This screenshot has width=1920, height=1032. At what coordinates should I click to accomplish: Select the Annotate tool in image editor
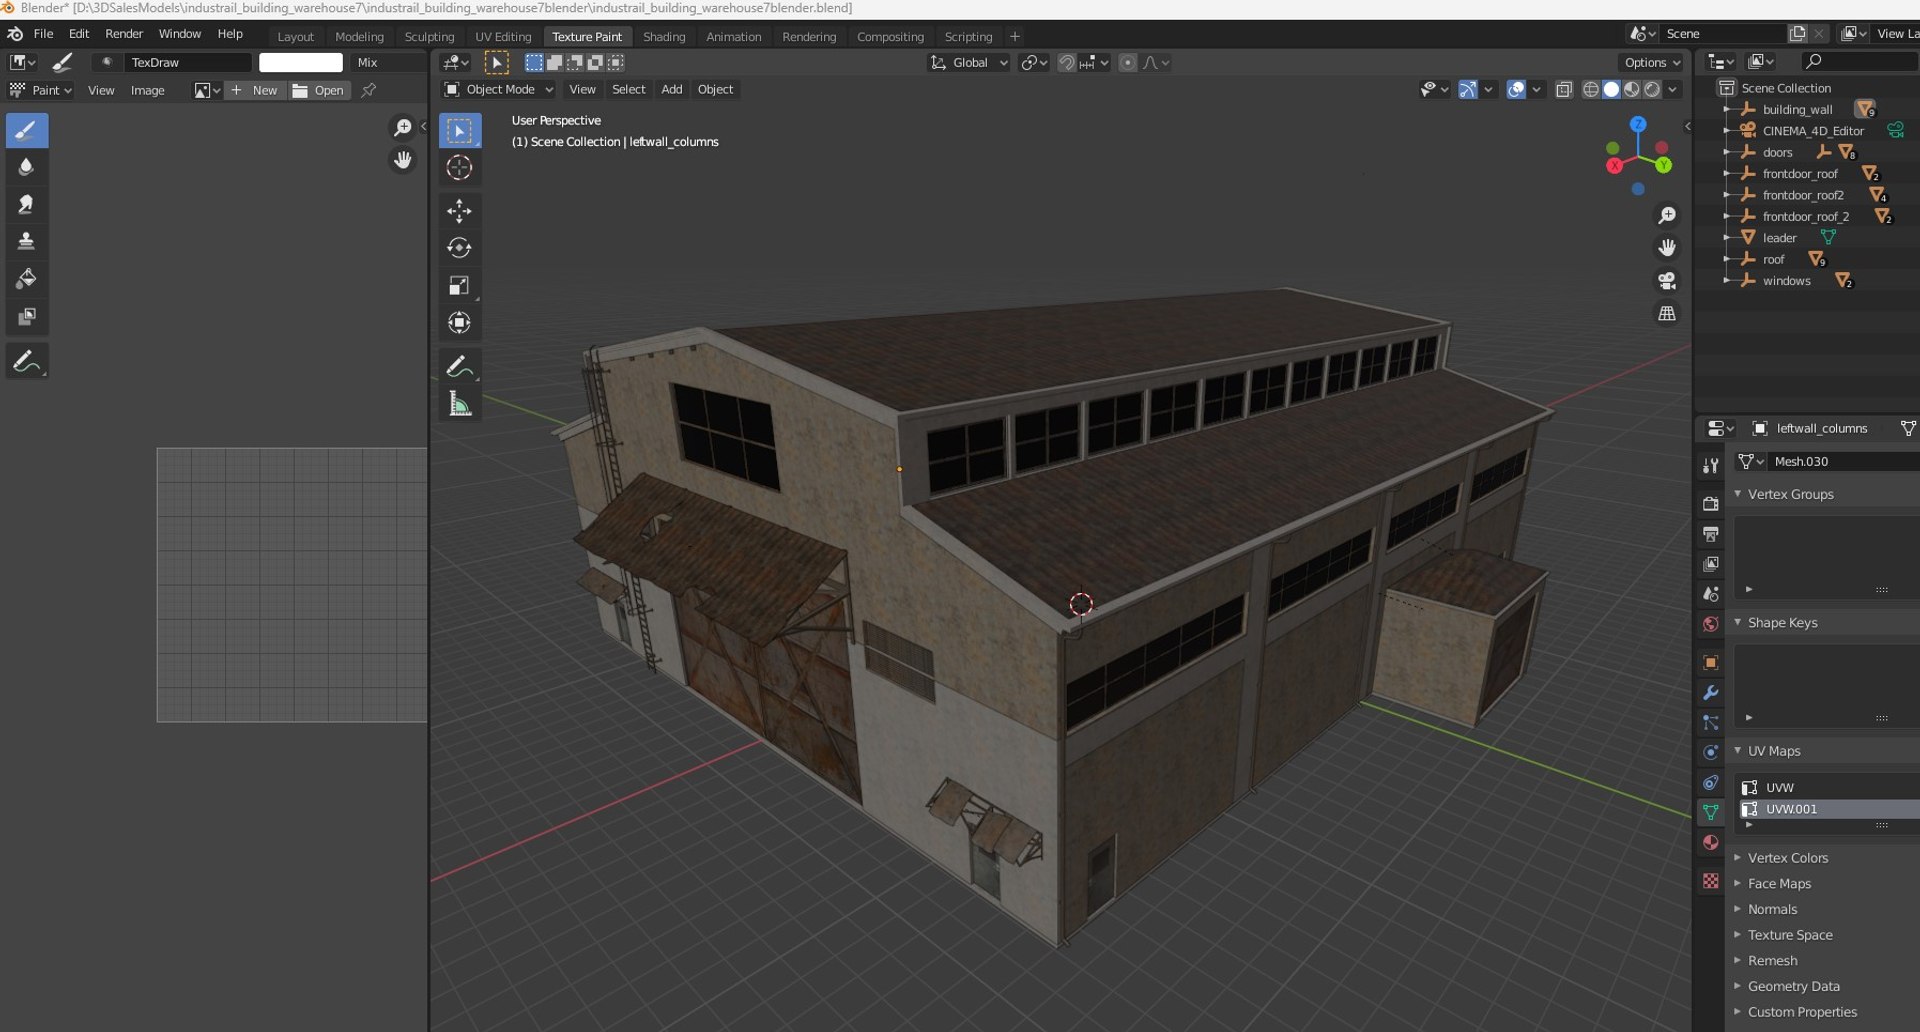27,362
